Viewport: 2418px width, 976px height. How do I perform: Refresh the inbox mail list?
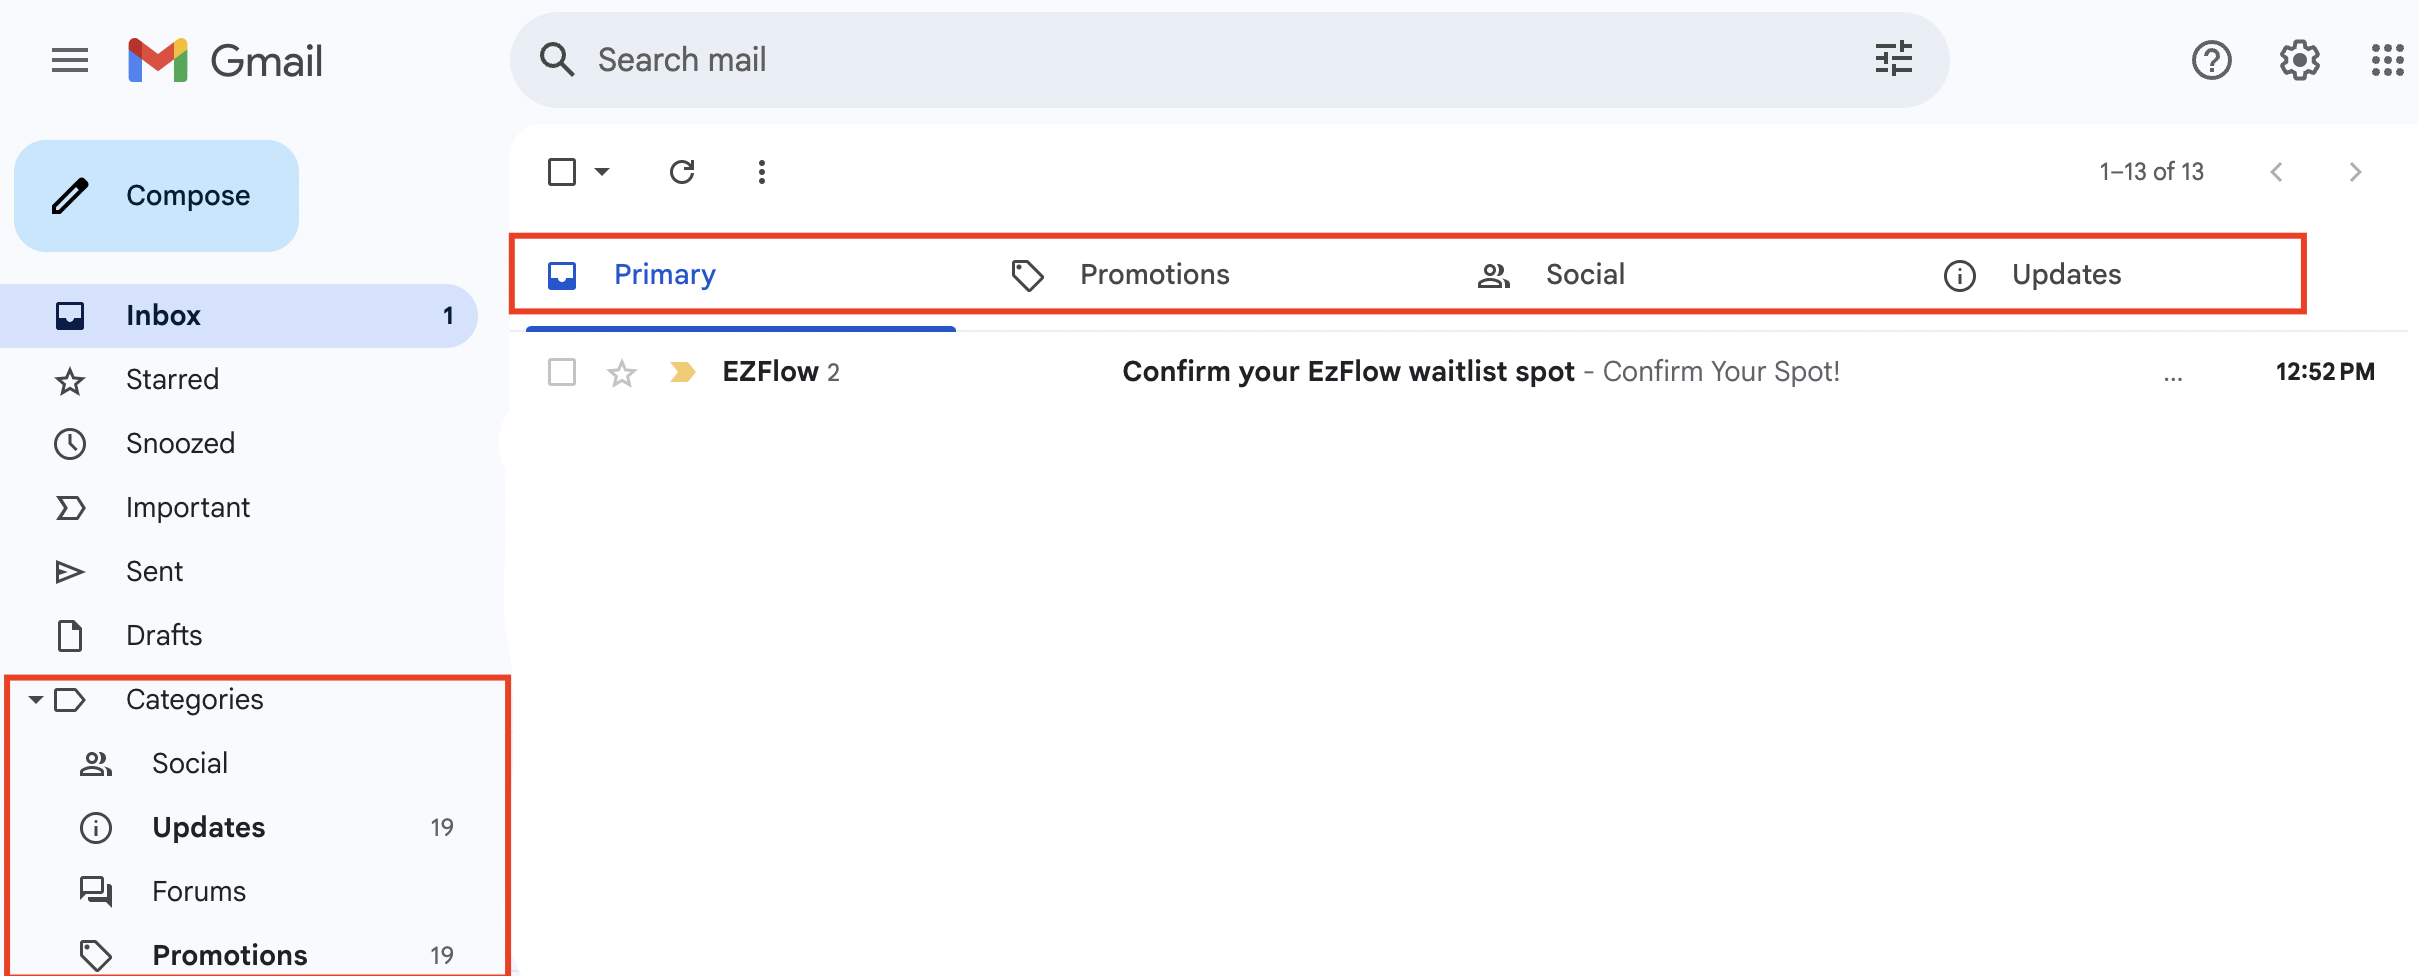click(x=682, y=172)
